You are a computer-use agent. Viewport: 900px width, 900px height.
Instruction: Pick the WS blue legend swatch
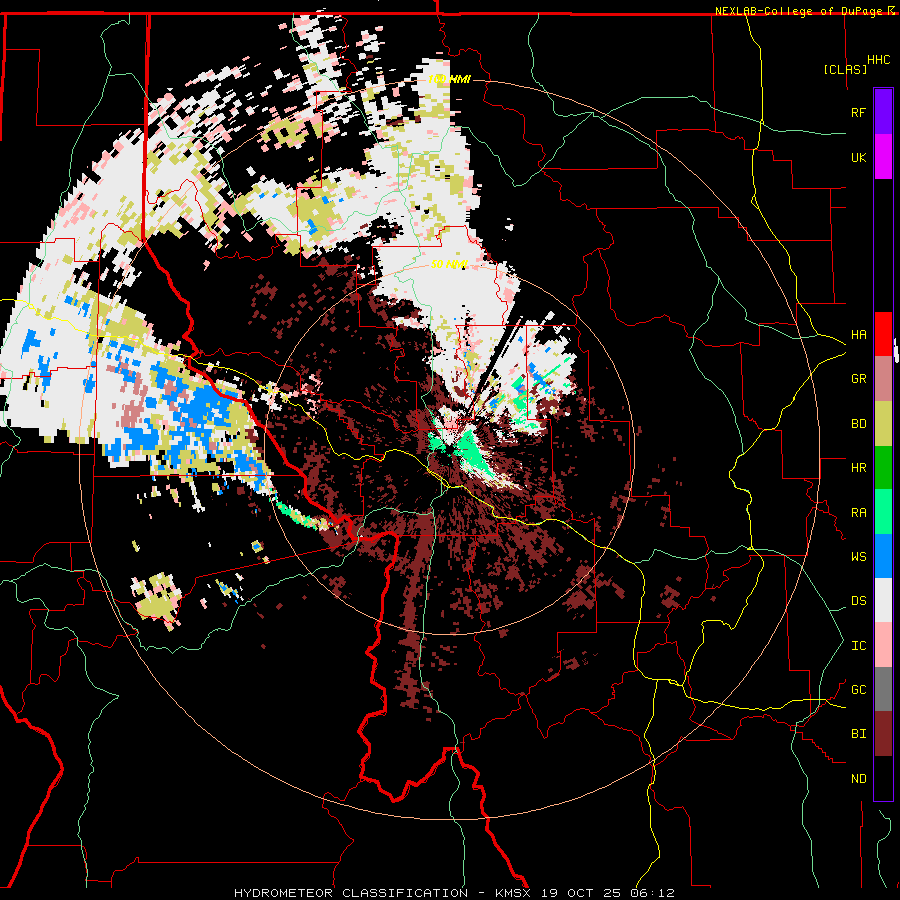(883, 556)
